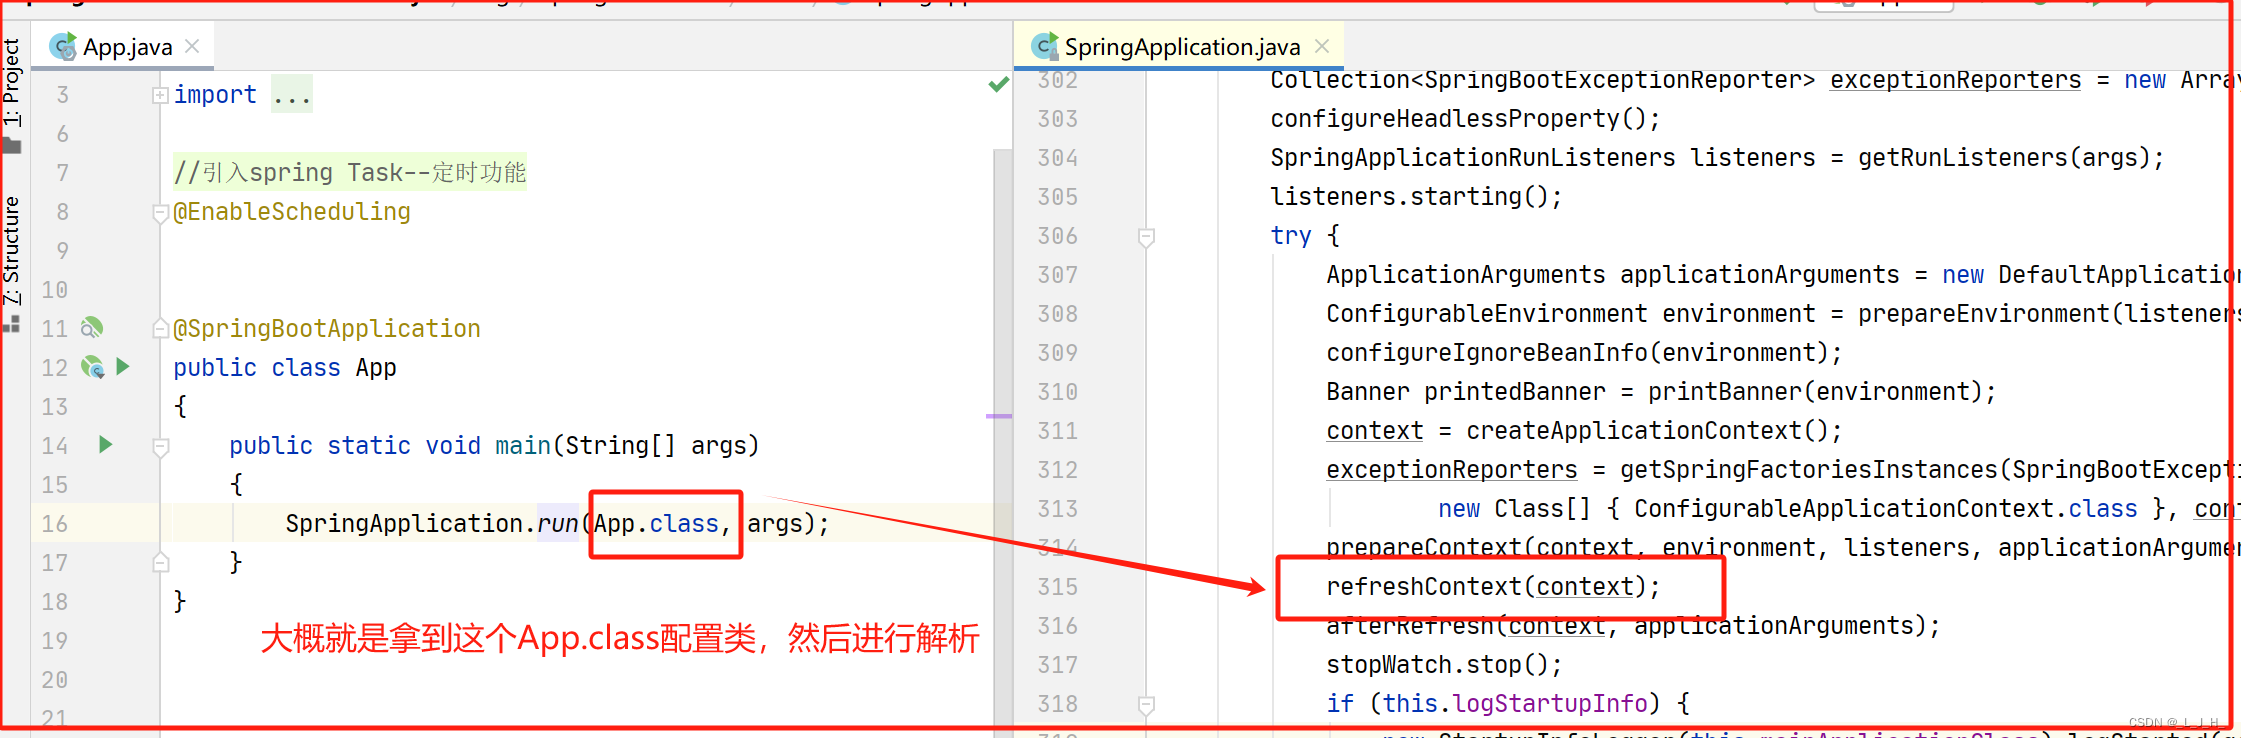The width and height of the screenshot is (2241, 738).
Task: Run main method from line 14 gutter
Action: tap(106, 445)
